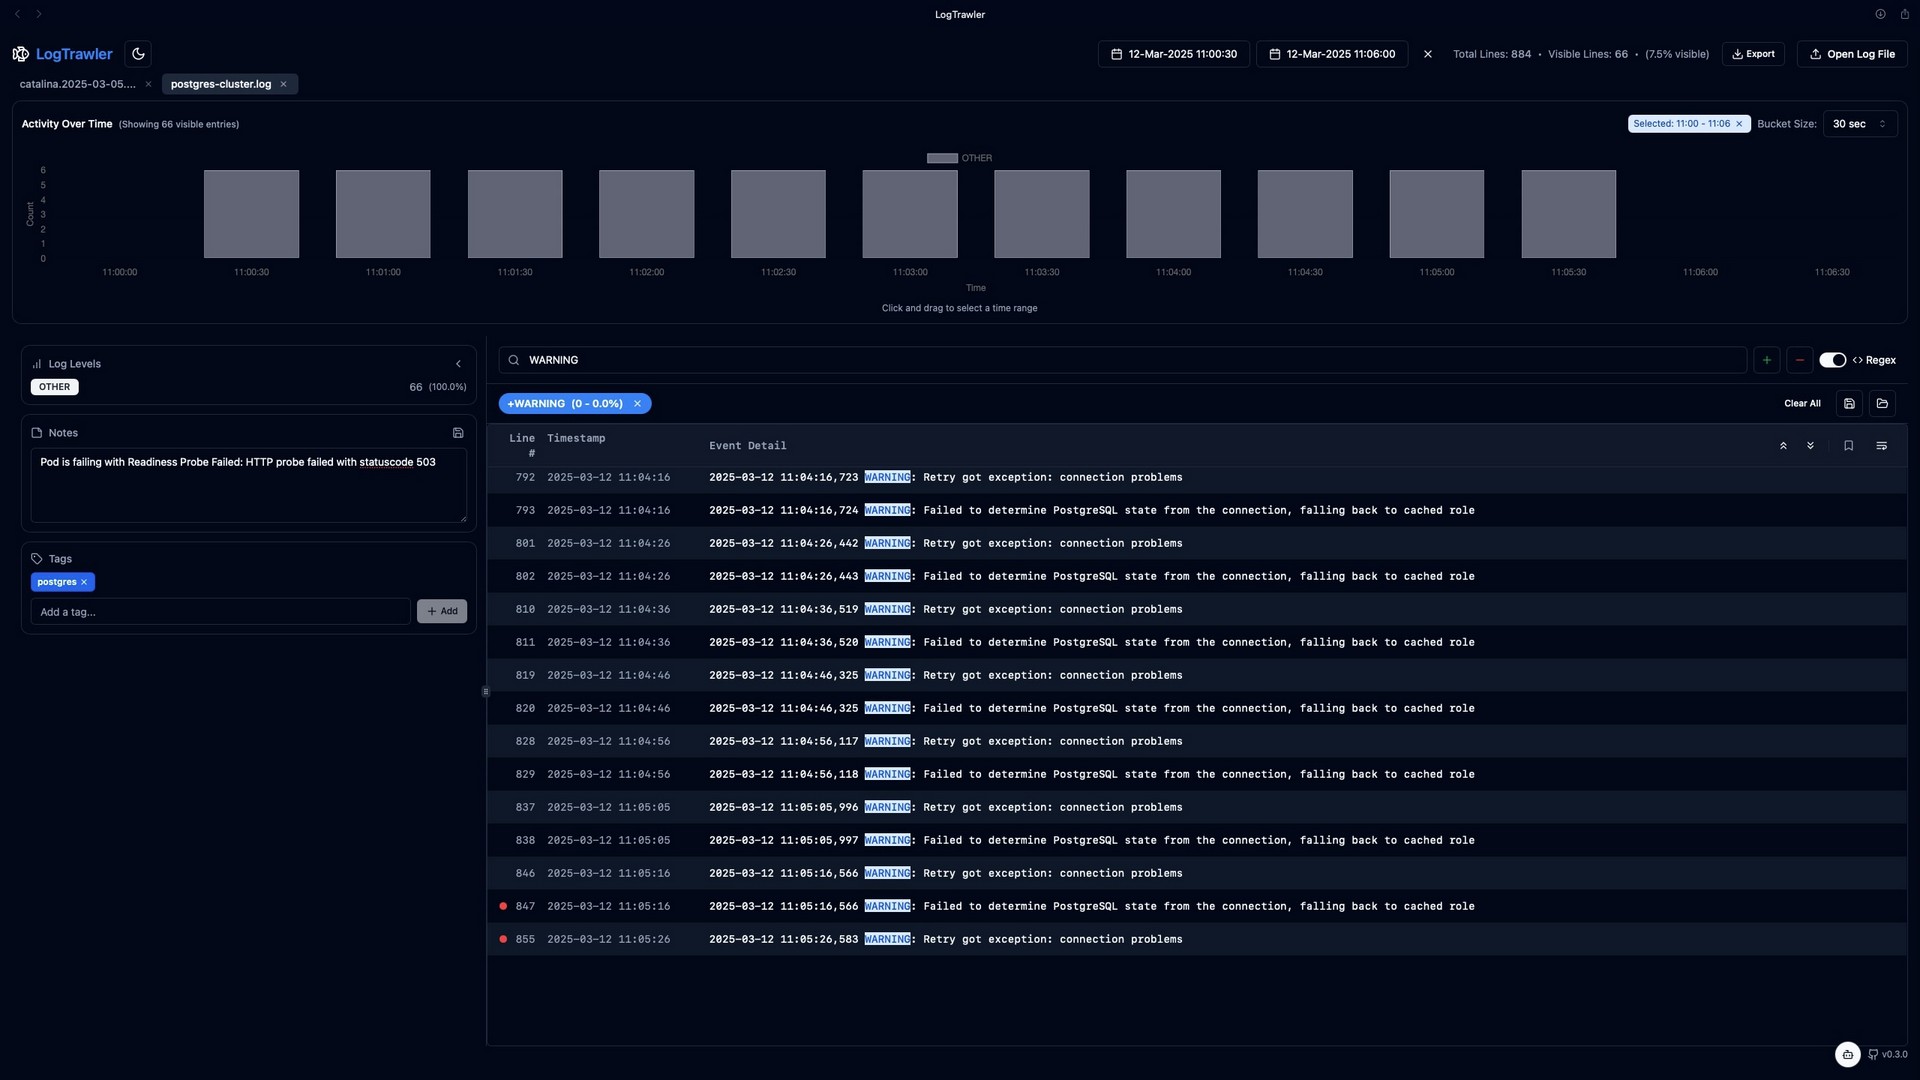
Task: Click the search magnifier icon
Action: (514, 360)
